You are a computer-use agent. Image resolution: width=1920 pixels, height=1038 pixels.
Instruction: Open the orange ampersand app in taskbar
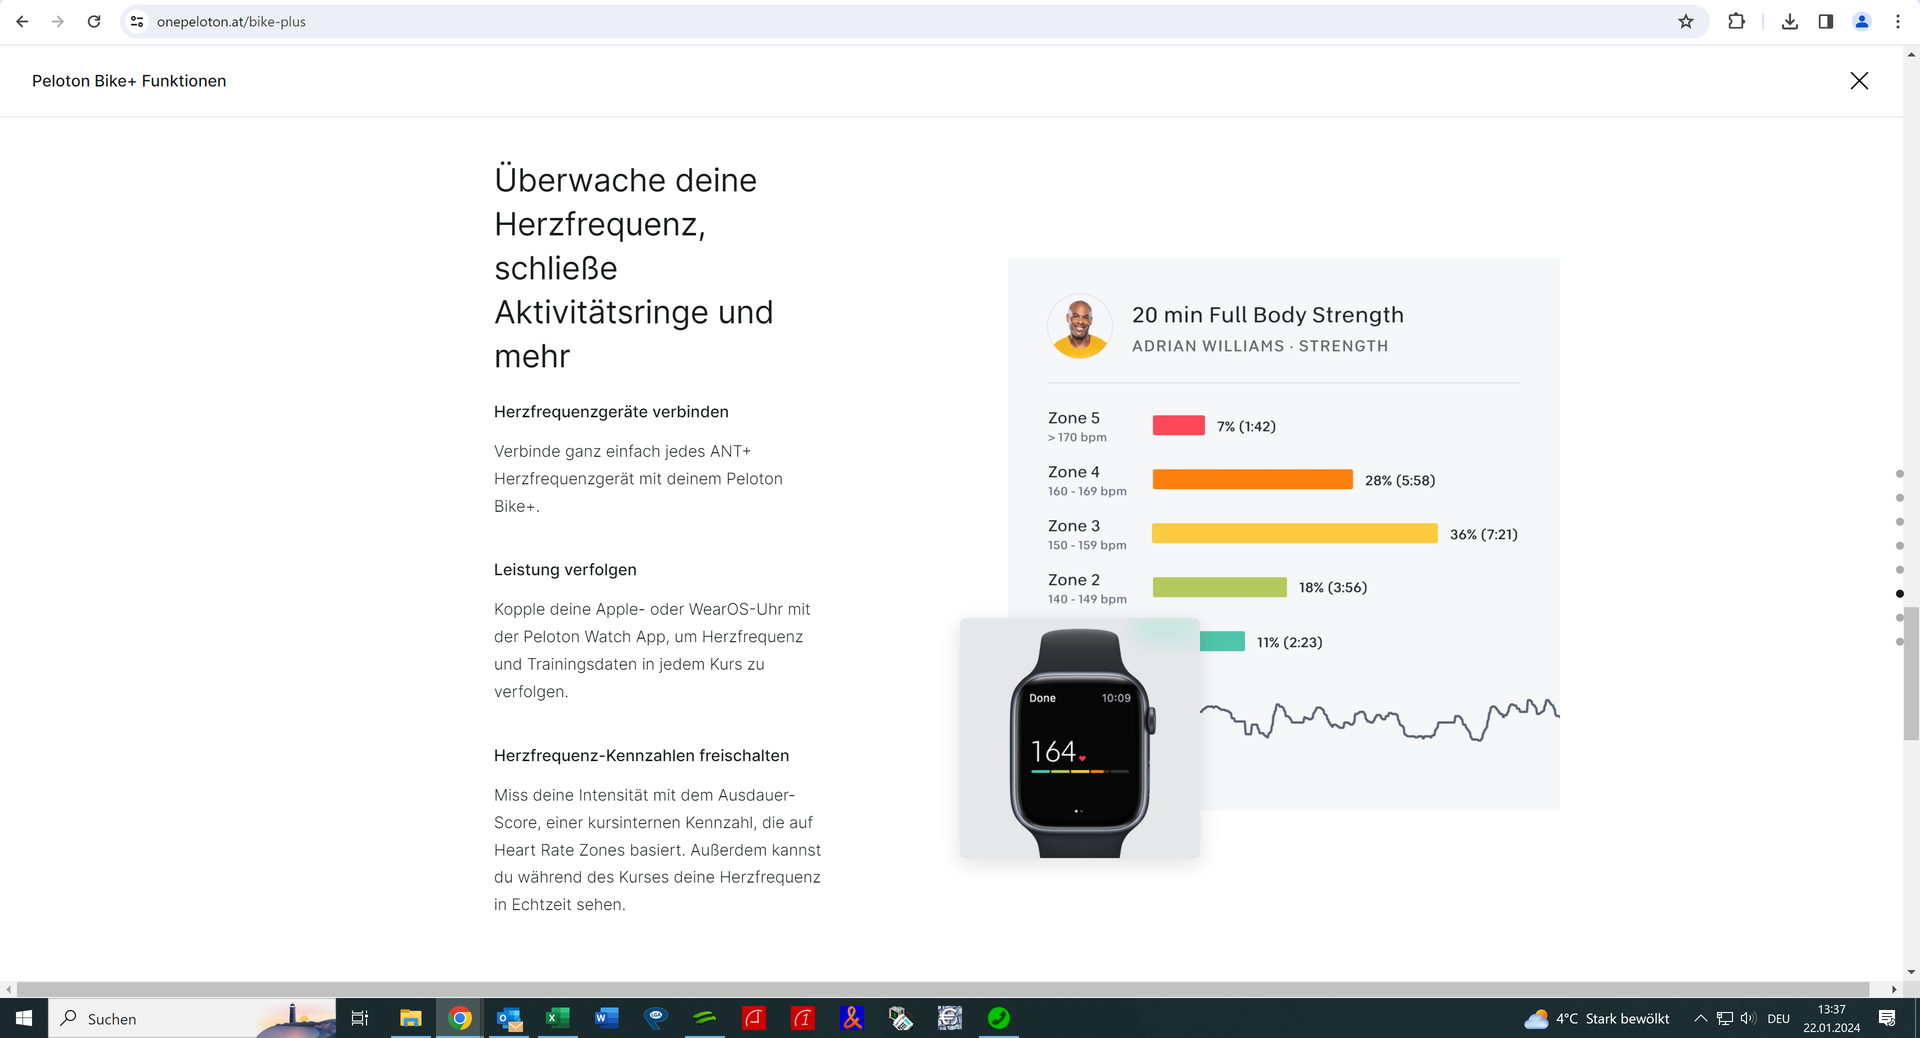pos(852,1018)
